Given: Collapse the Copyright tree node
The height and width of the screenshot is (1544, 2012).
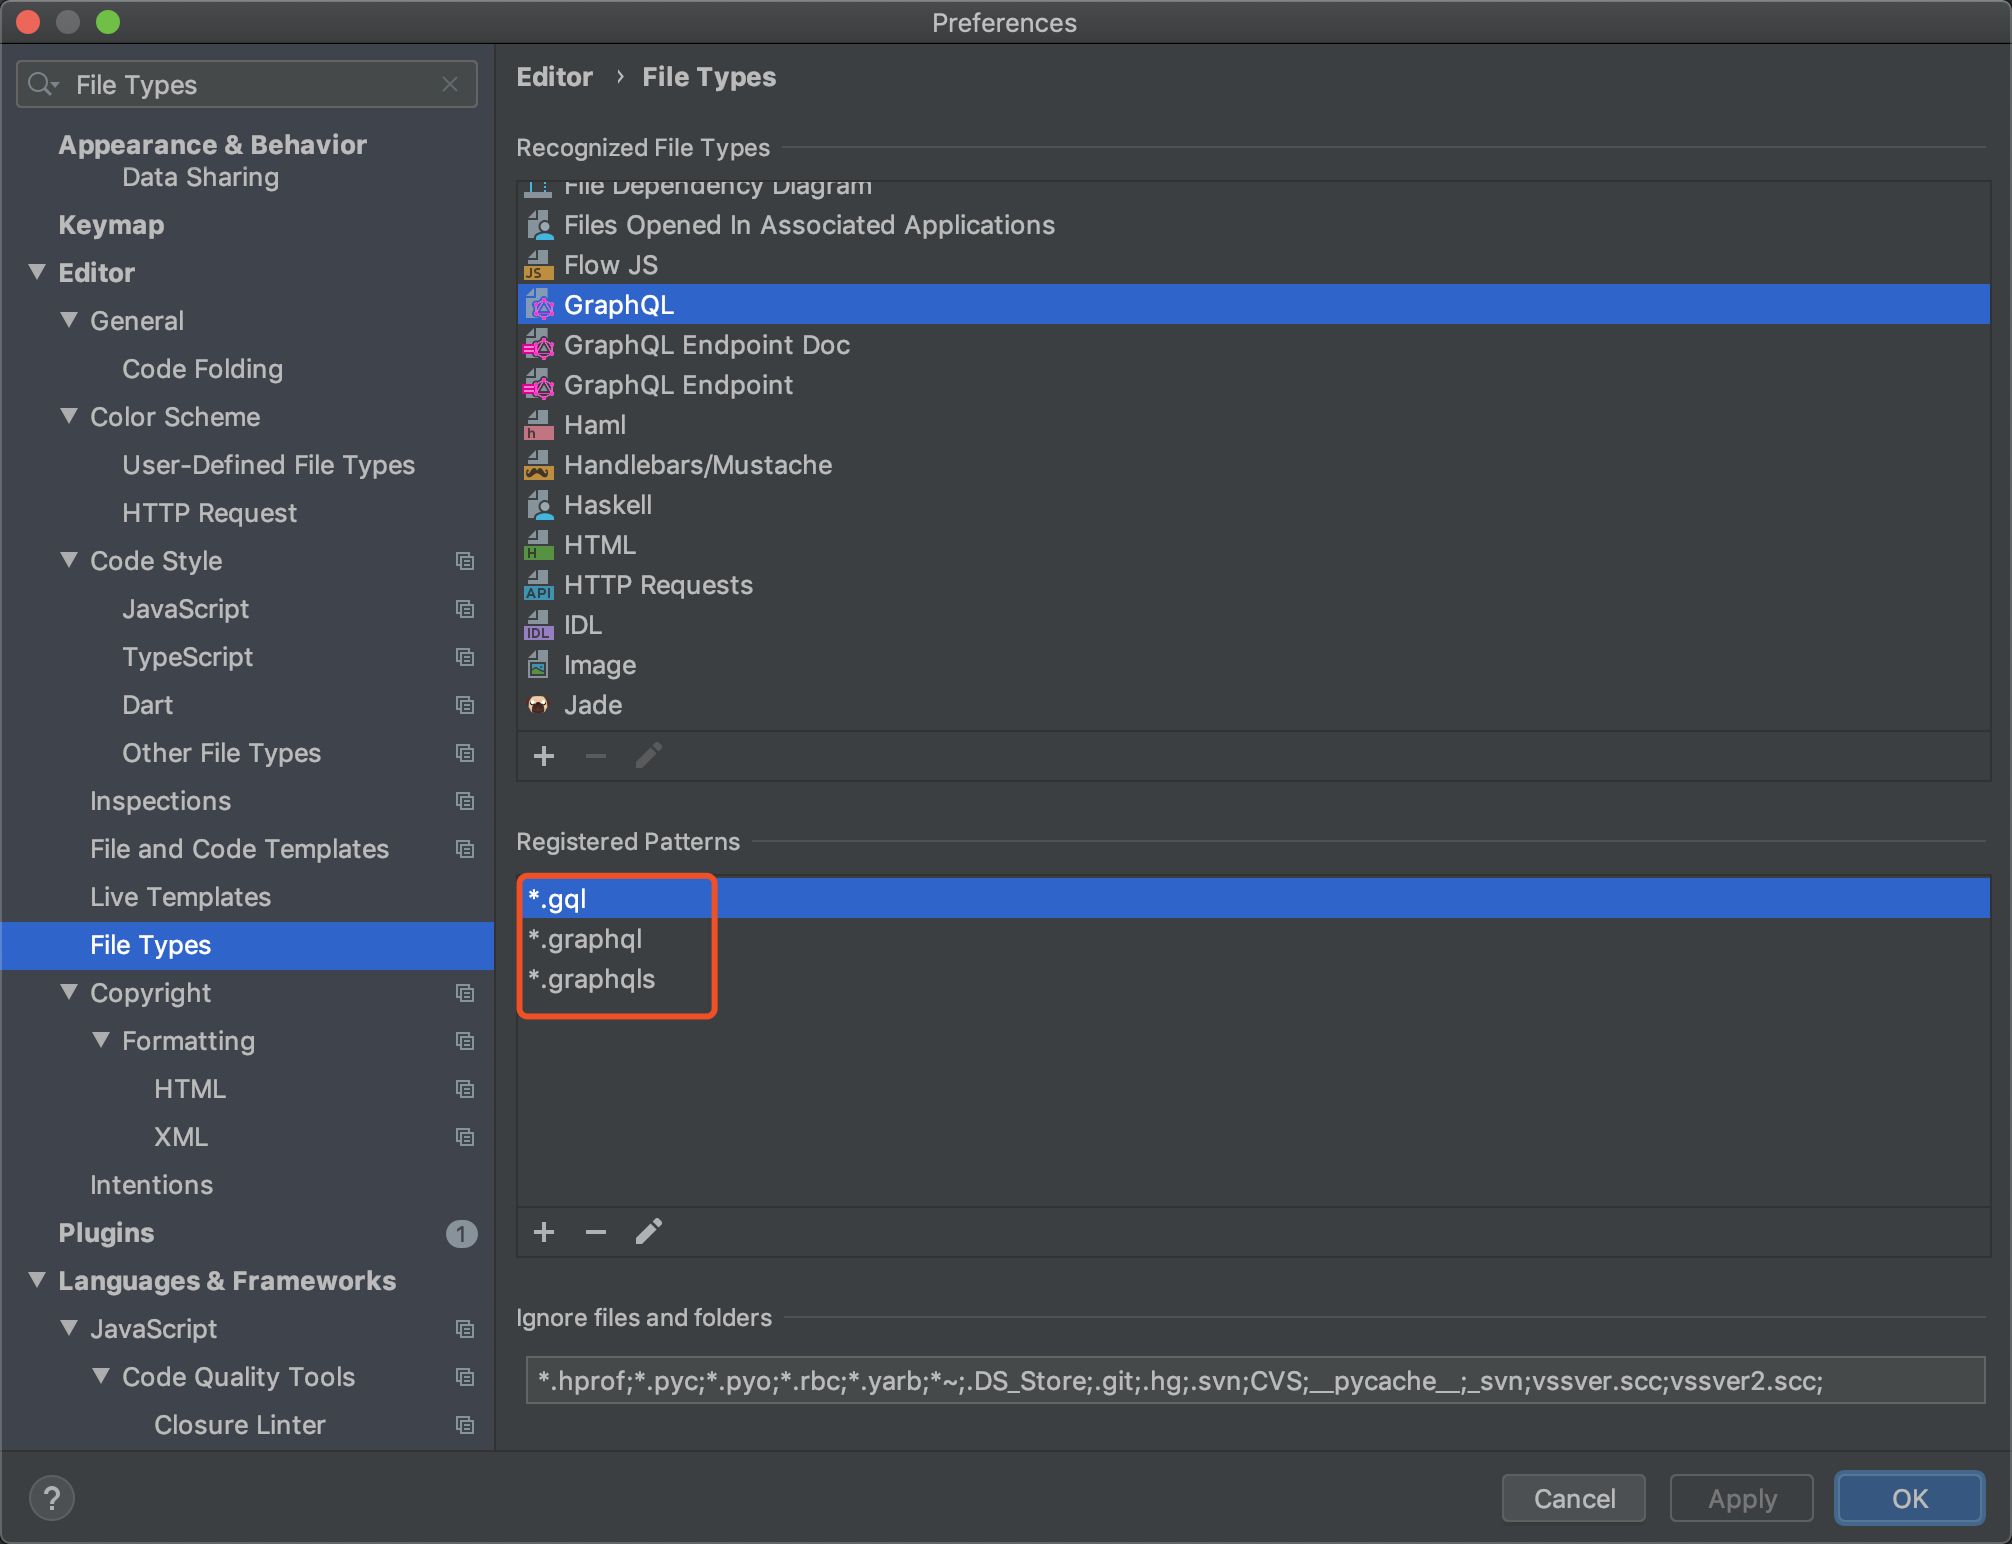Looking at the screenshot, I should (x=69, y=992).
